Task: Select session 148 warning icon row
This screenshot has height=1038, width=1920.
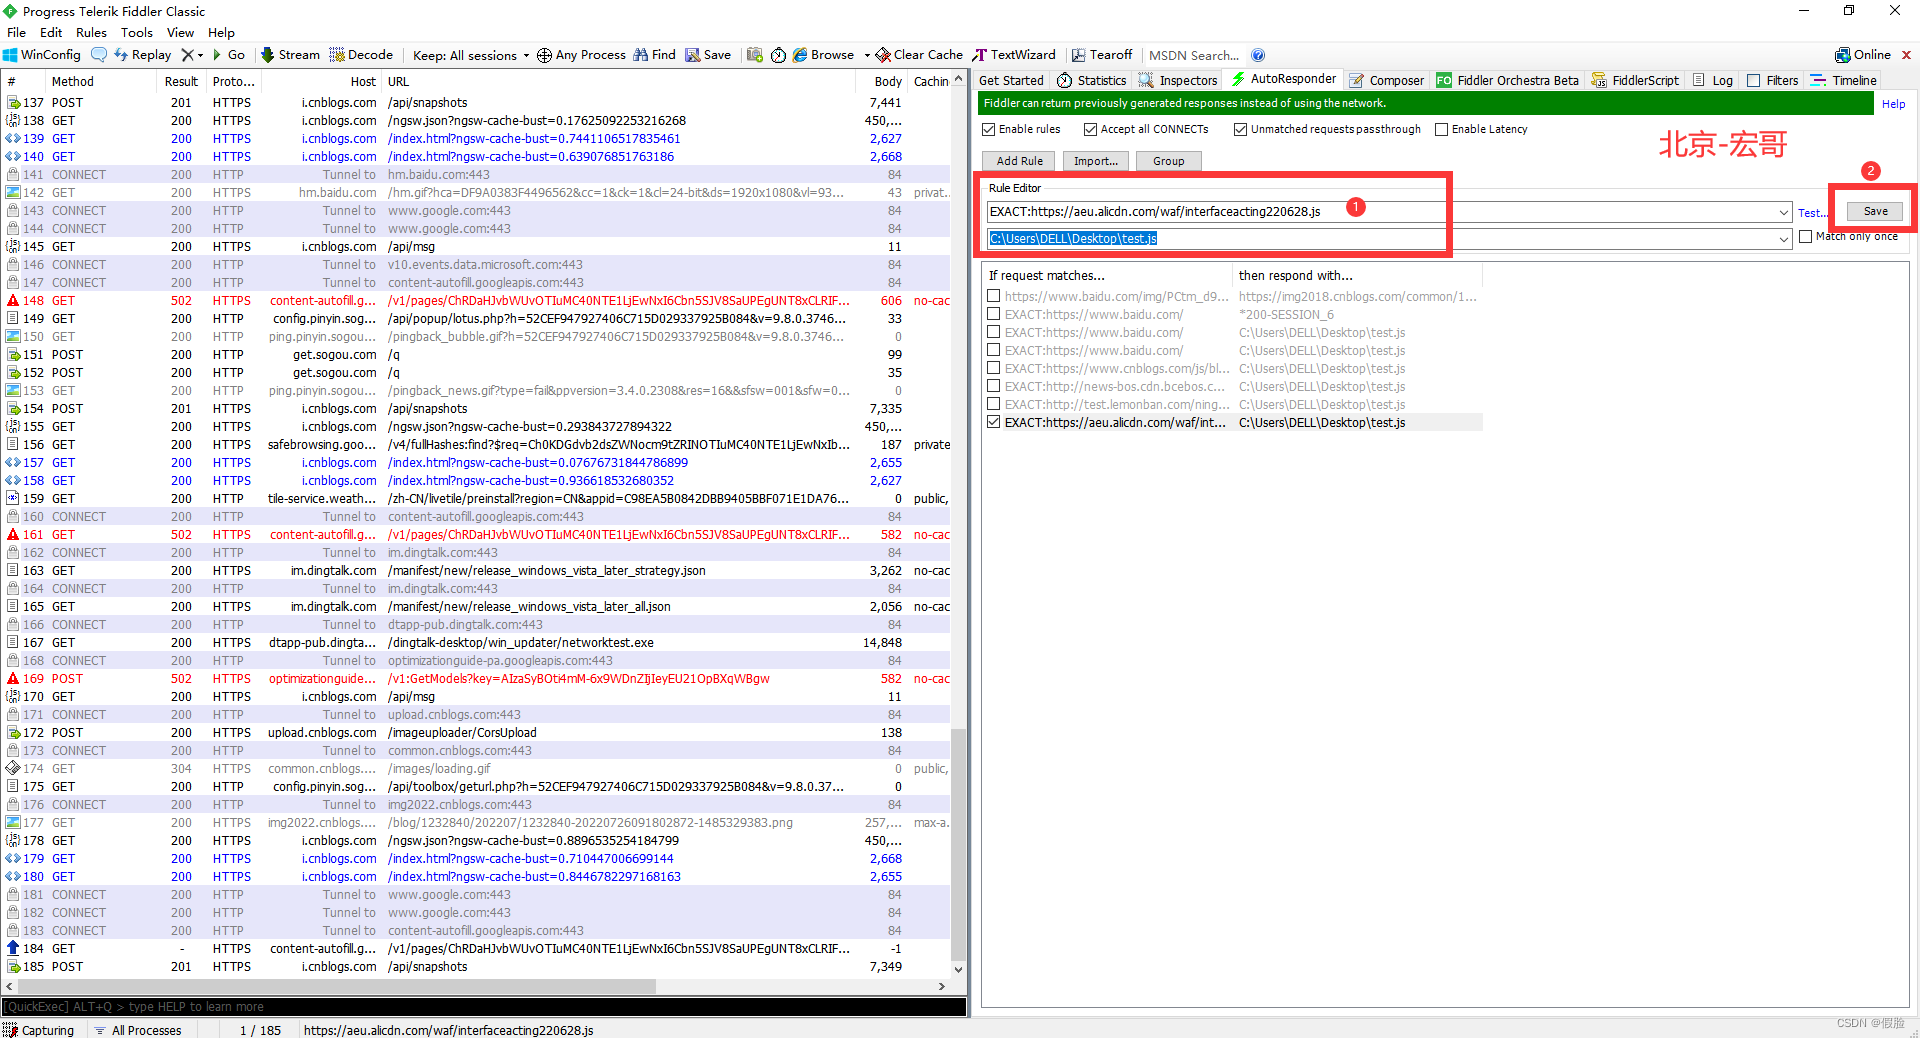Action: tap(13, 301)
